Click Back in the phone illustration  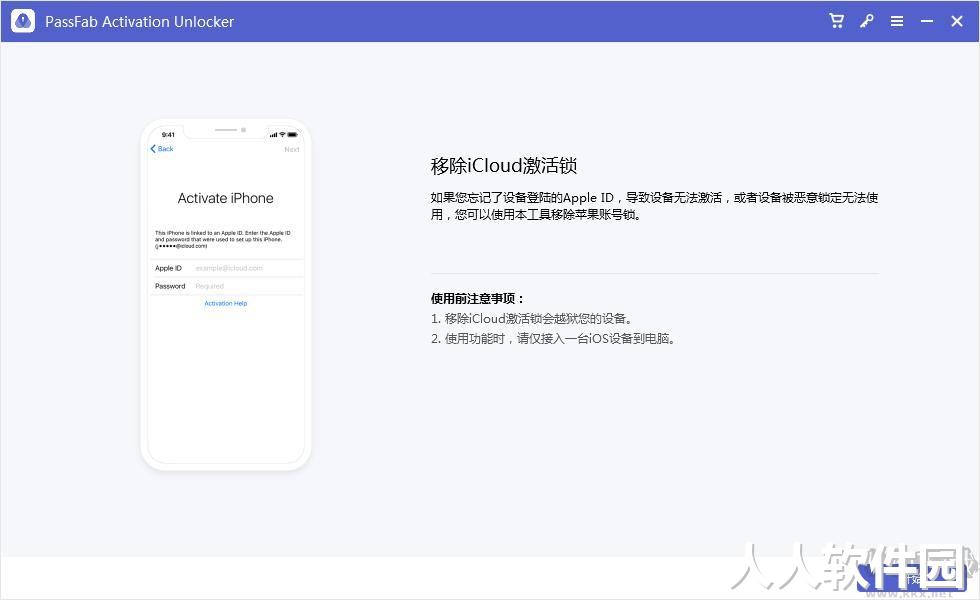click(162, 149)
